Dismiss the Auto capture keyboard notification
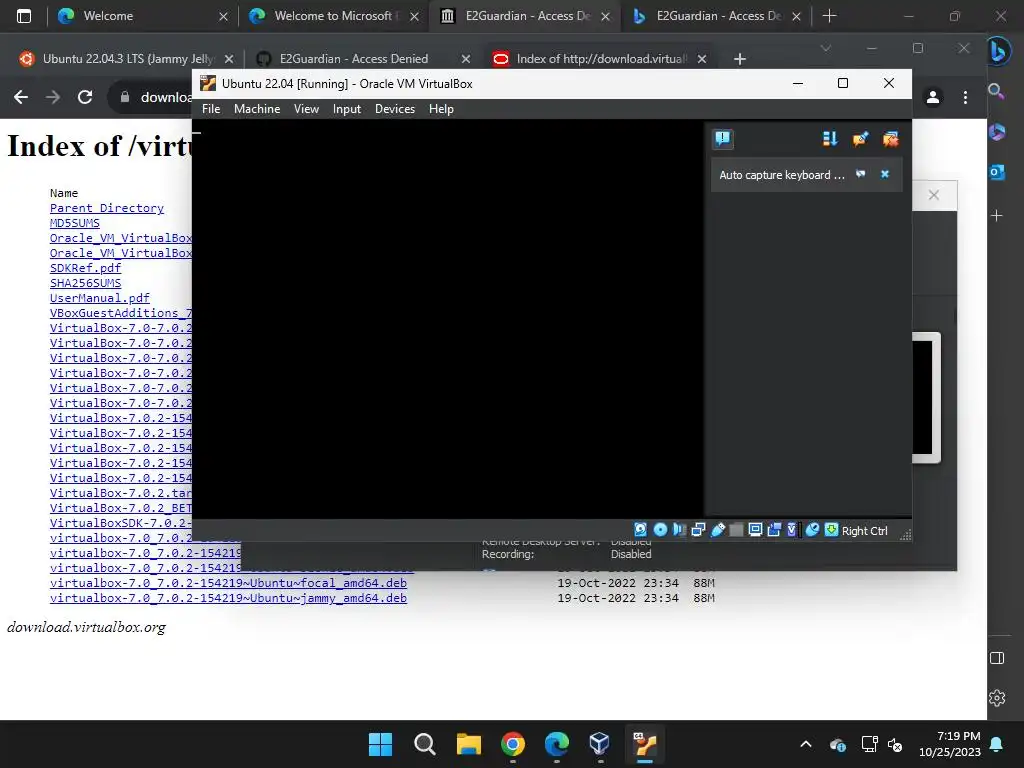The height and width of the screenshot is (768, 1024). click(x=885, y=174)
